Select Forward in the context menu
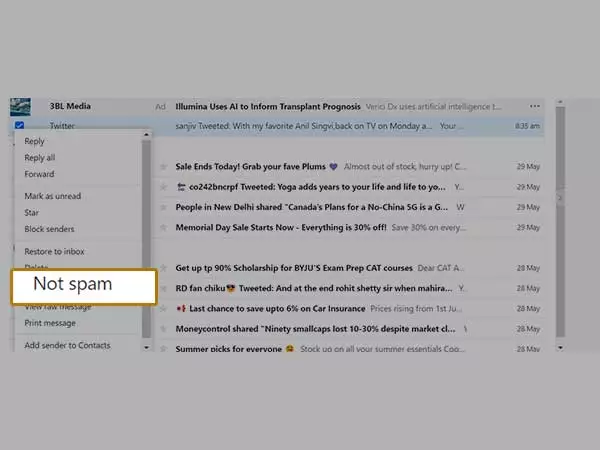 (x=39, y=174)
